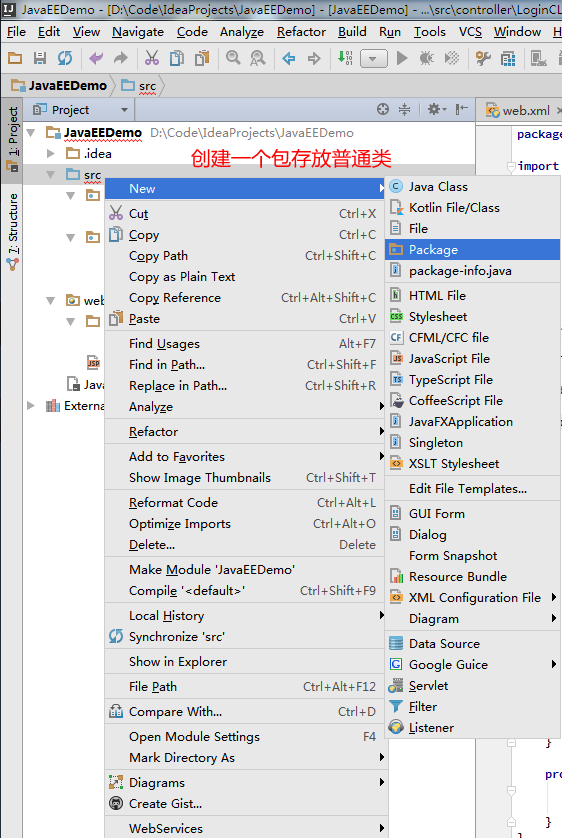Open the 7: Structure side tab
Screen dimensions: 562x838
click(x=12, y=231)
